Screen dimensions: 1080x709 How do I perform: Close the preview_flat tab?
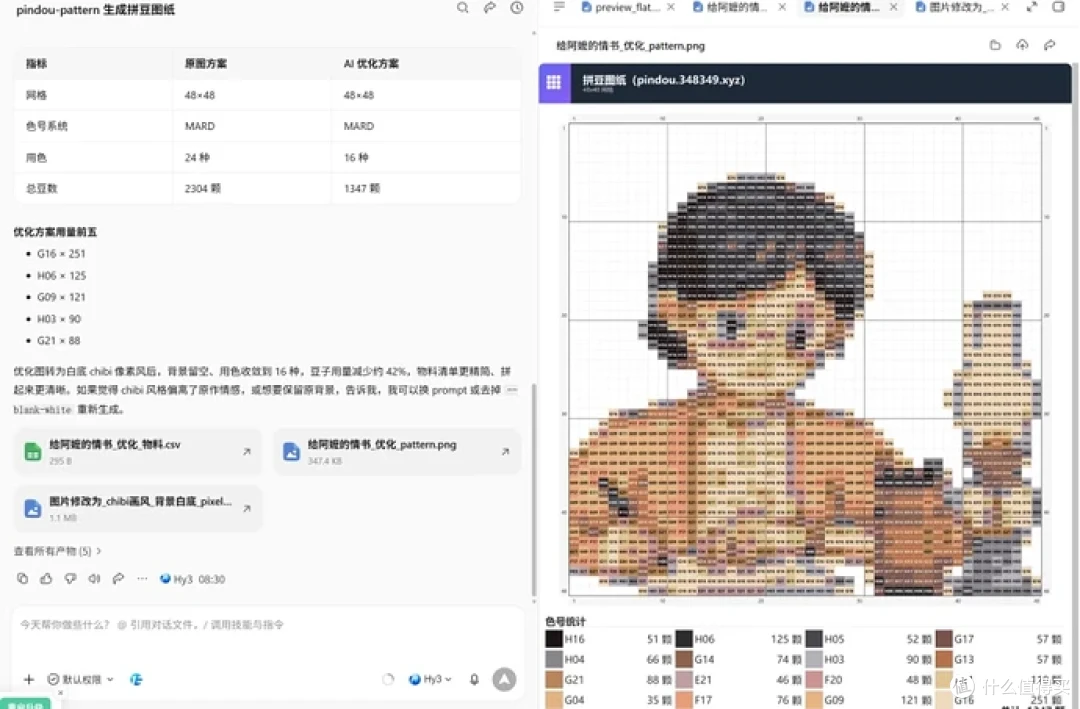pyautogui.click(x=671, y=7)
